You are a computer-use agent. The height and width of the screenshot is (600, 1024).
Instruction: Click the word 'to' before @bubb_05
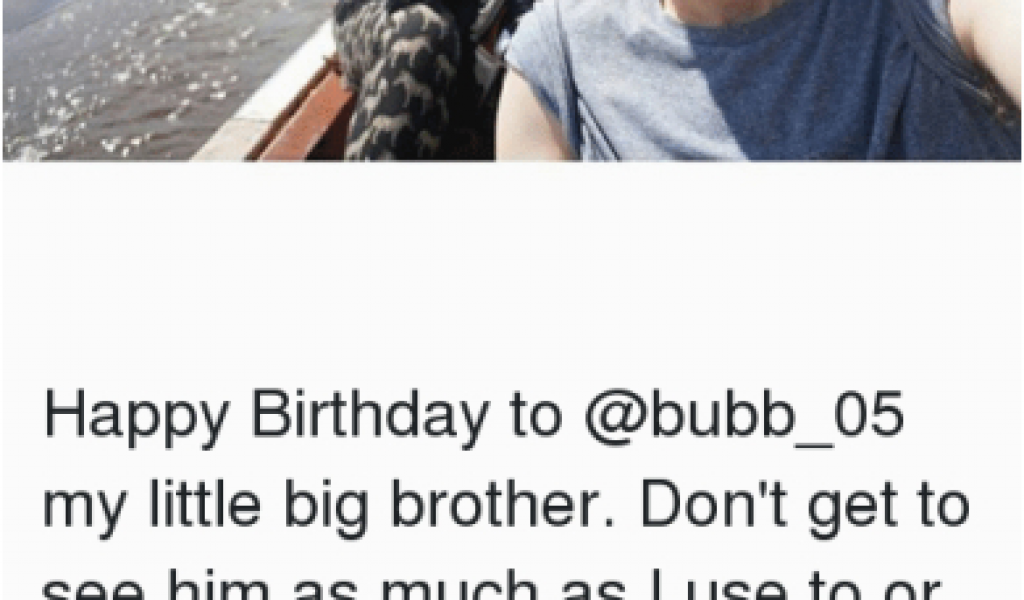click(536, 416)
